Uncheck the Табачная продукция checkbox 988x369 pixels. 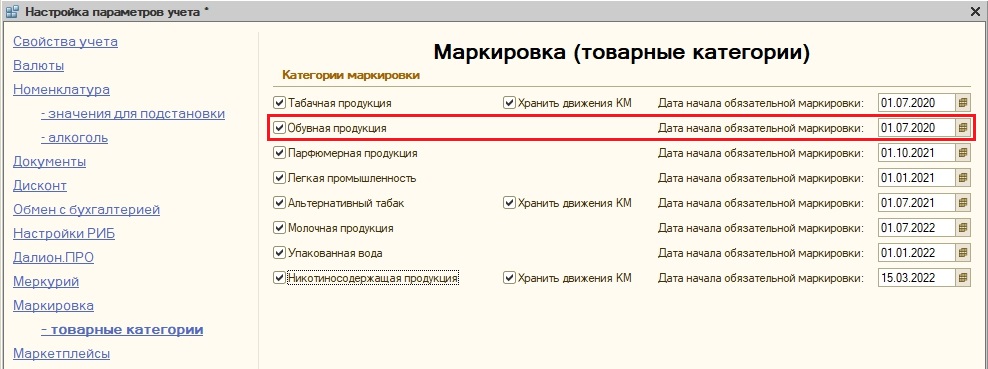279,103
